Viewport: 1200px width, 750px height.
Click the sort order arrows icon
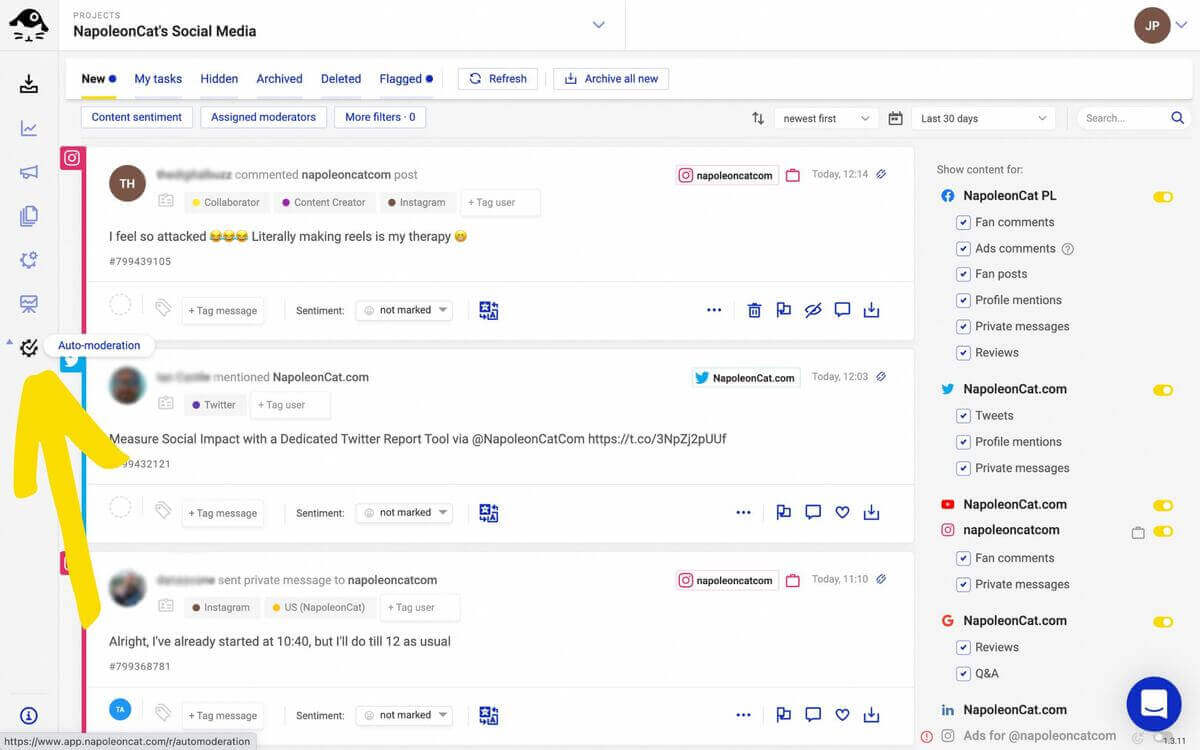[758, 118]
